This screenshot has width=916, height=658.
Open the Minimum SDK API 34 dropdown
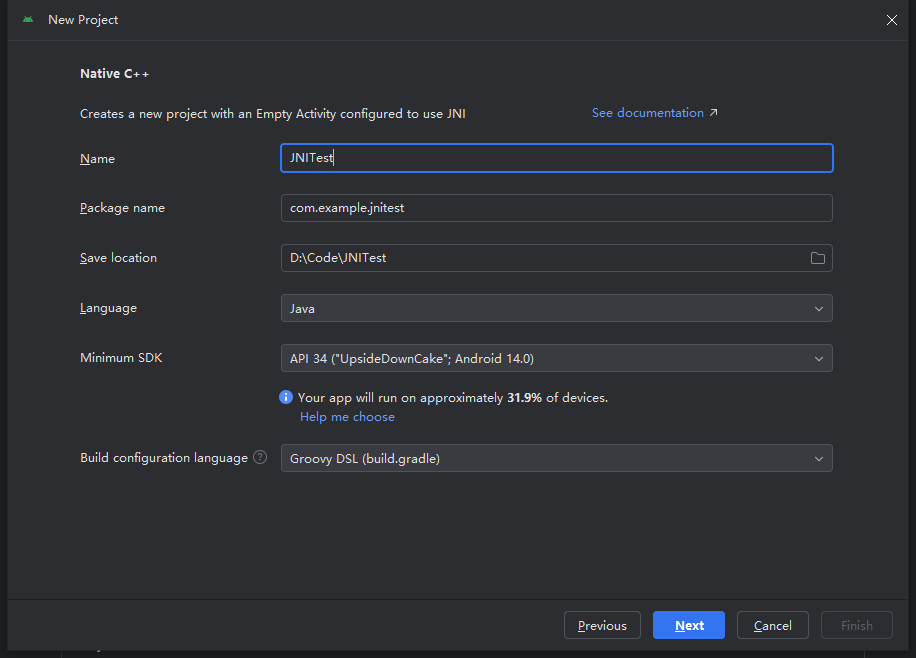point(556,358)
